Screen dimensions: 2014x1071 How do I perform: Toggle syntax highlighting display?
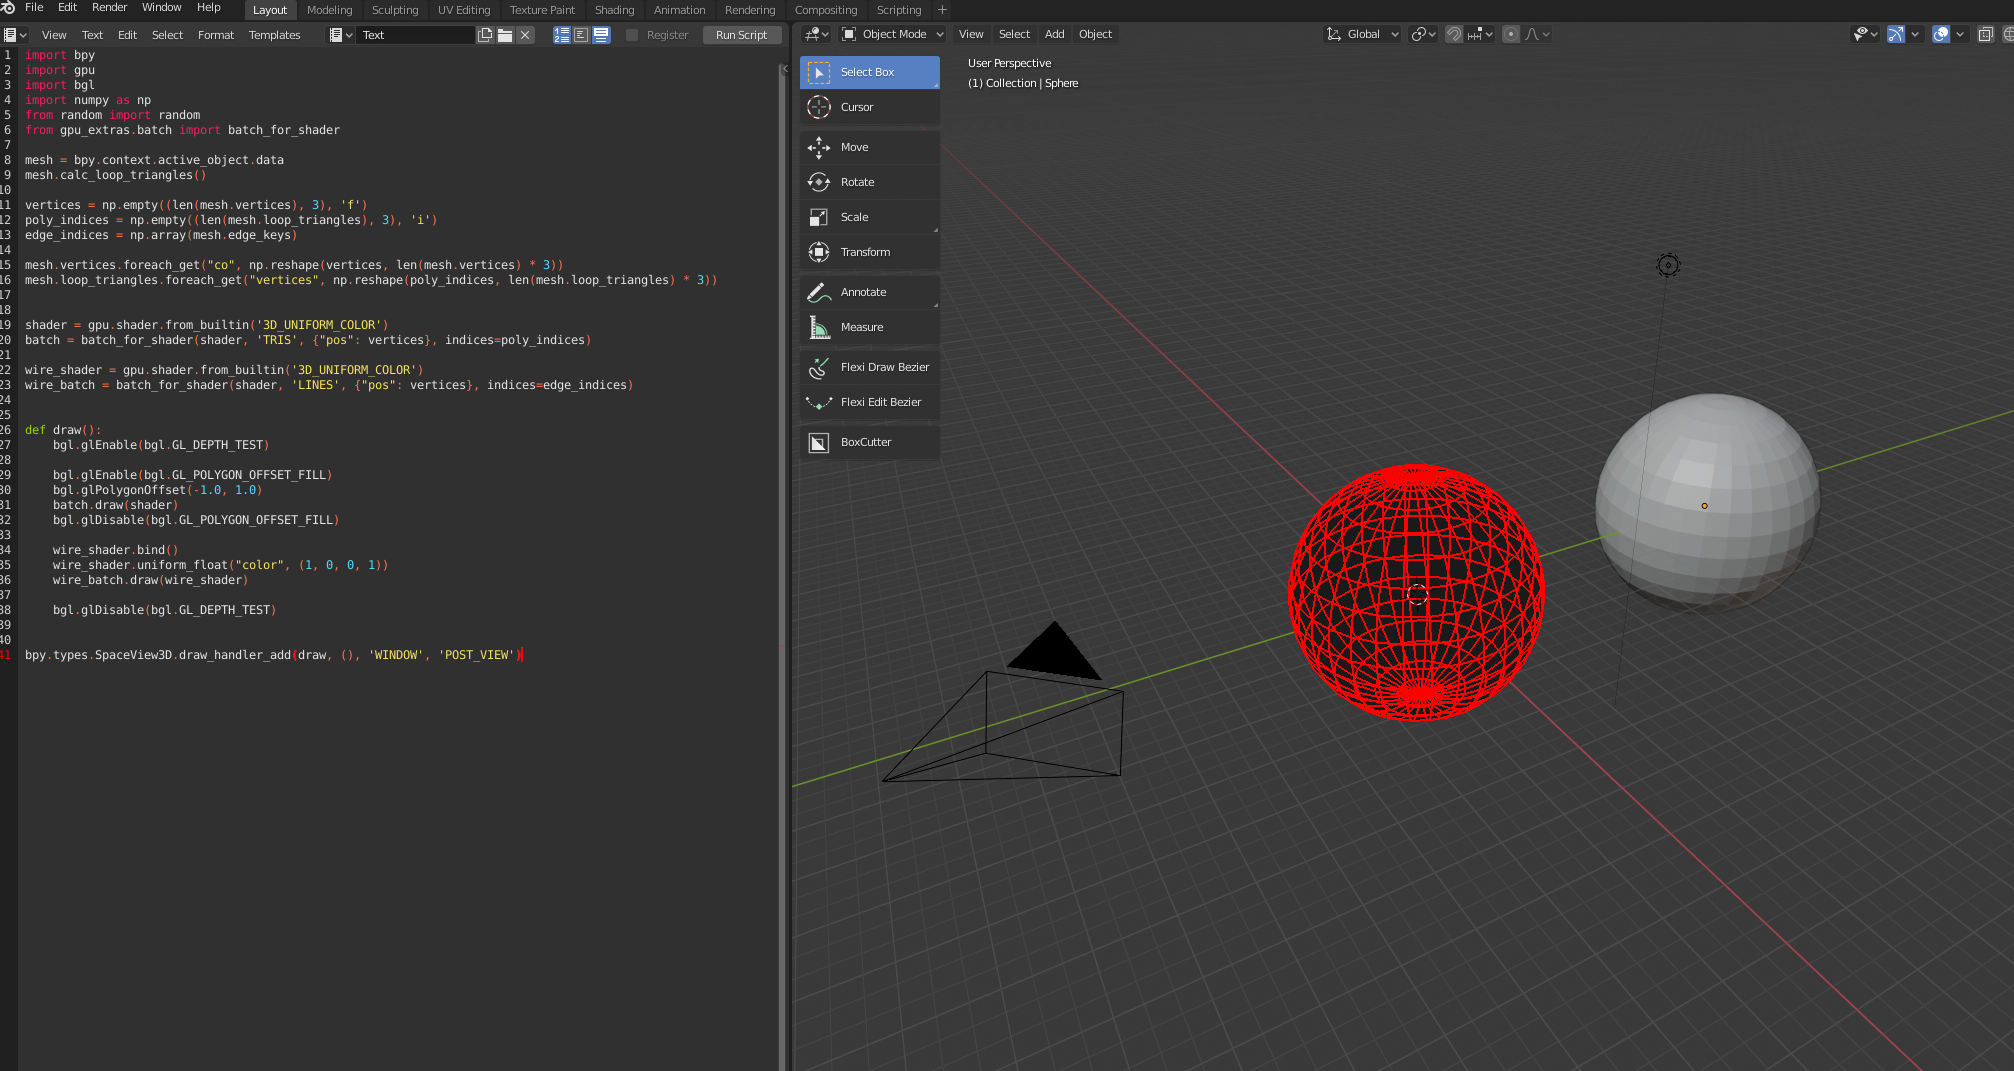[x=601, y=34]
